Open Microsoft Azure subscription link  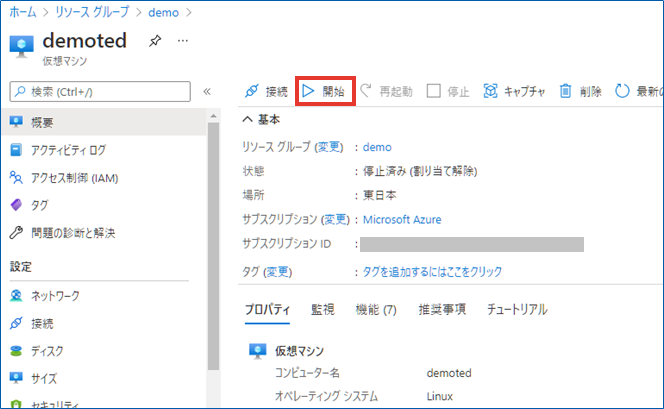tap(402, 220)
